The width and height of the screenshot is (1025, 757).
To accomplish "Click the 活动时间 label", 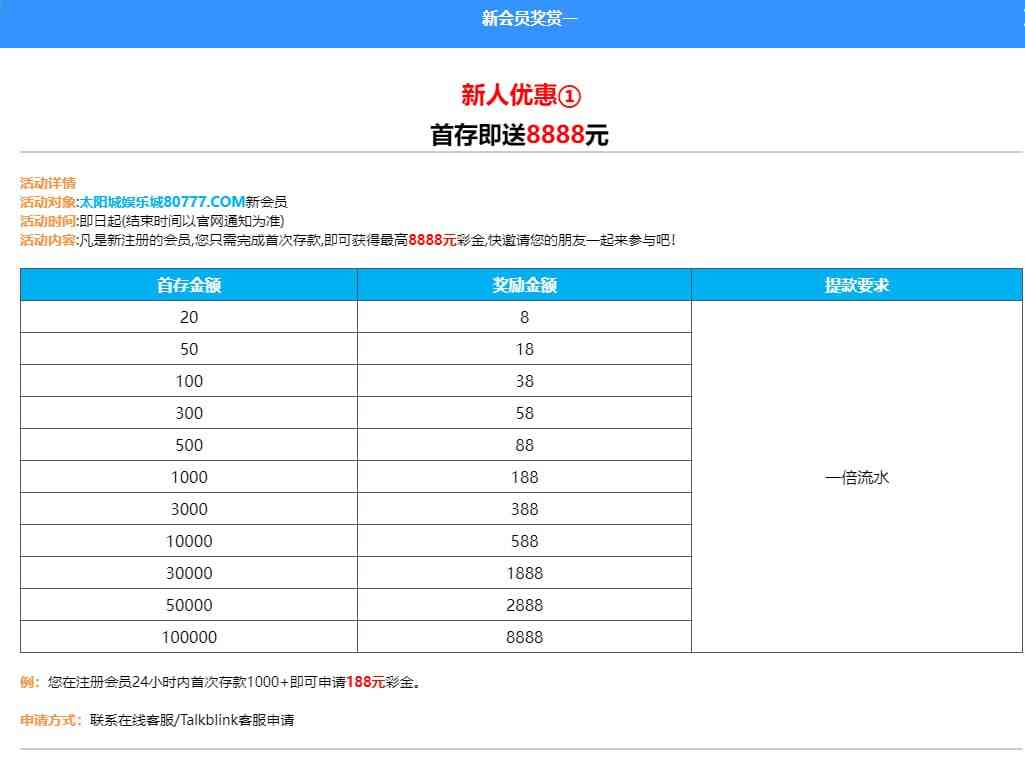I will (x=48, y=221).
